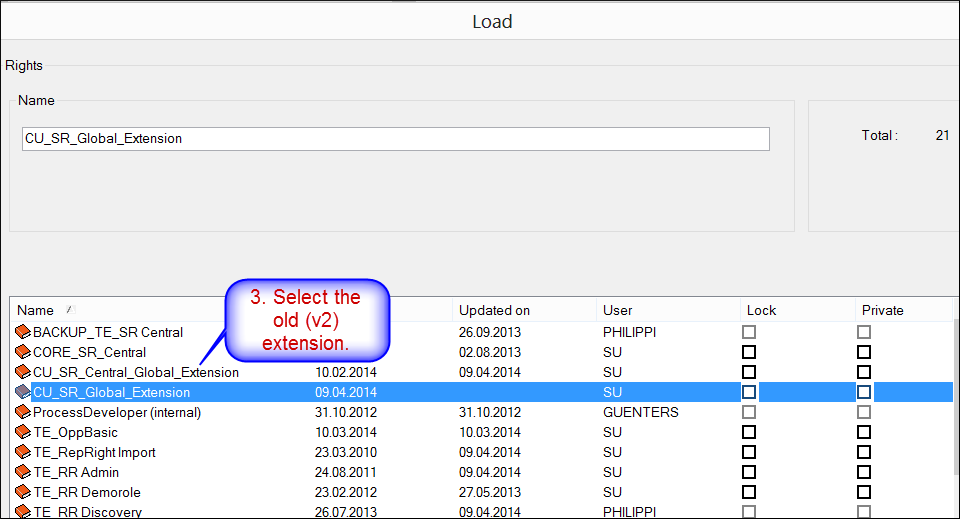Select the TE_RR Demorole row name

point(87,492)
